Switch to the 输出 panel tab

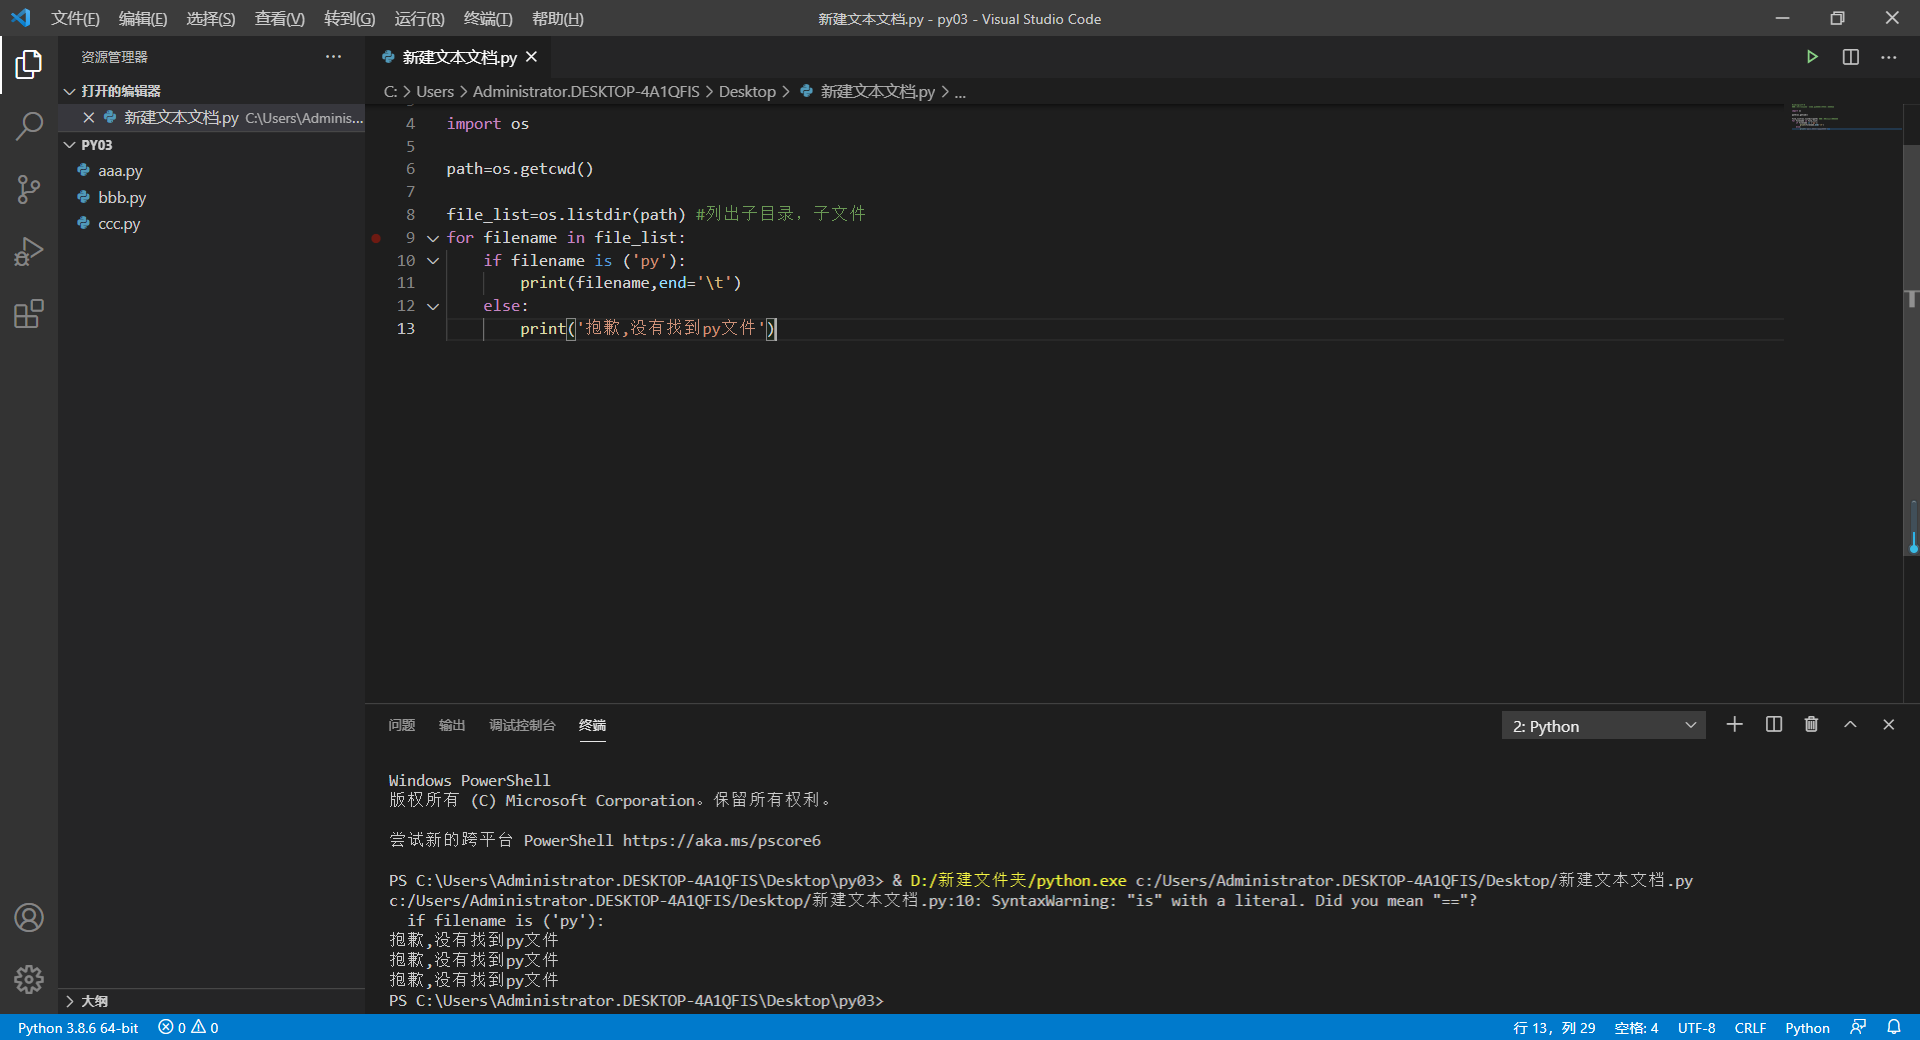click(x=452, y=725)
